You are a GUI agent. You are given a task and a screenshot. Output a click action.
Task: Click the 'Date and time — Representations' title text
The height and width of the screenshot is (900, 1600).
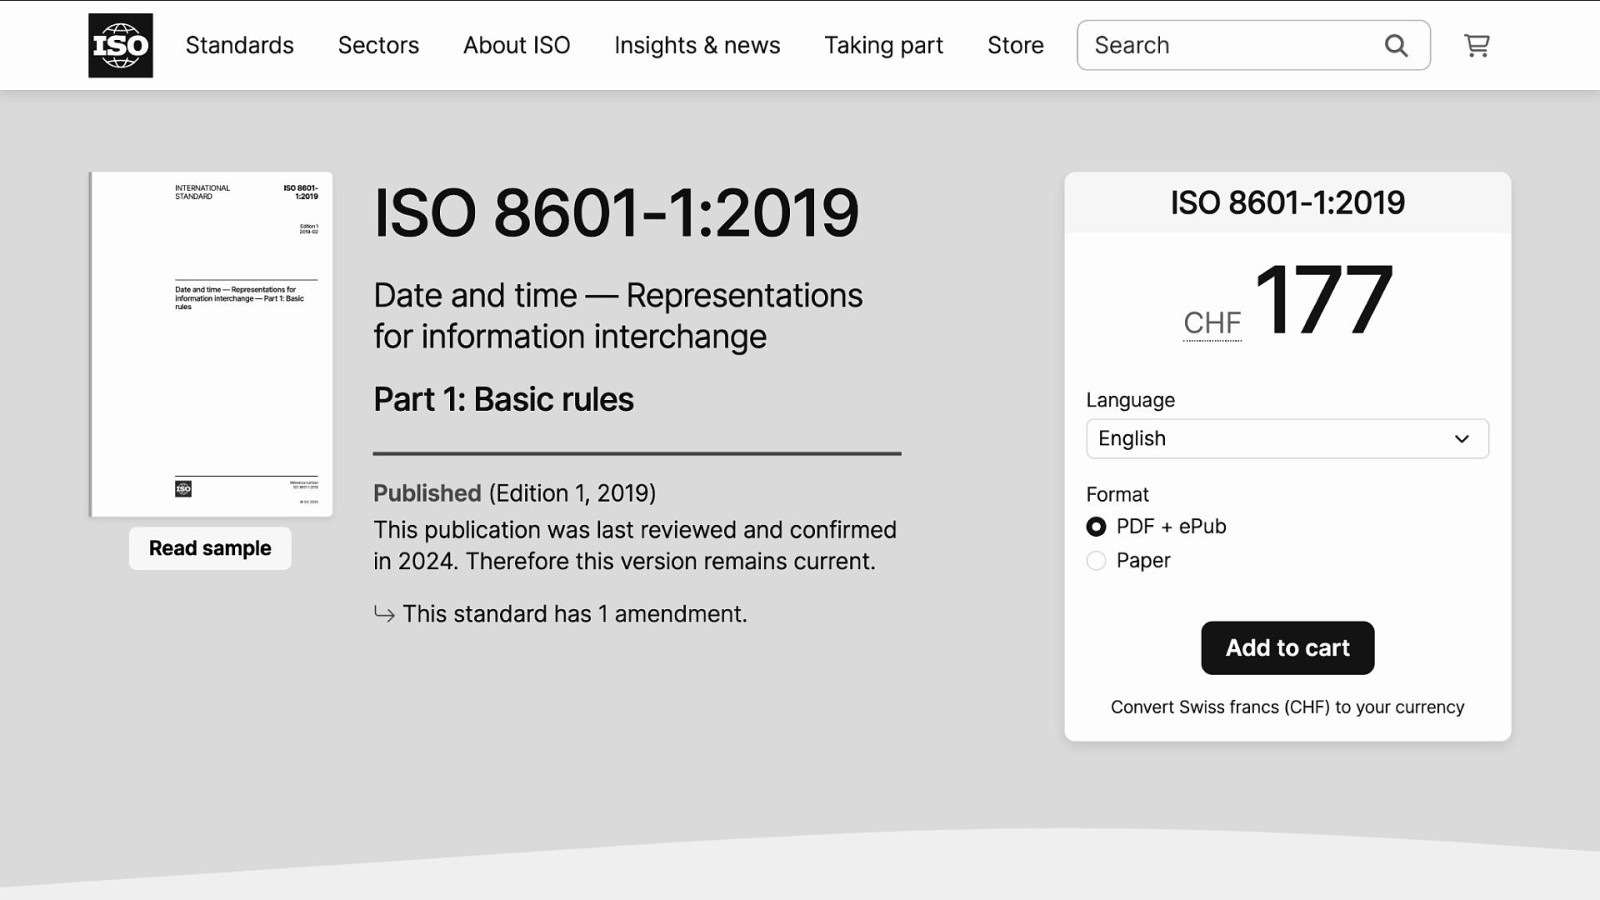(618, 296)
